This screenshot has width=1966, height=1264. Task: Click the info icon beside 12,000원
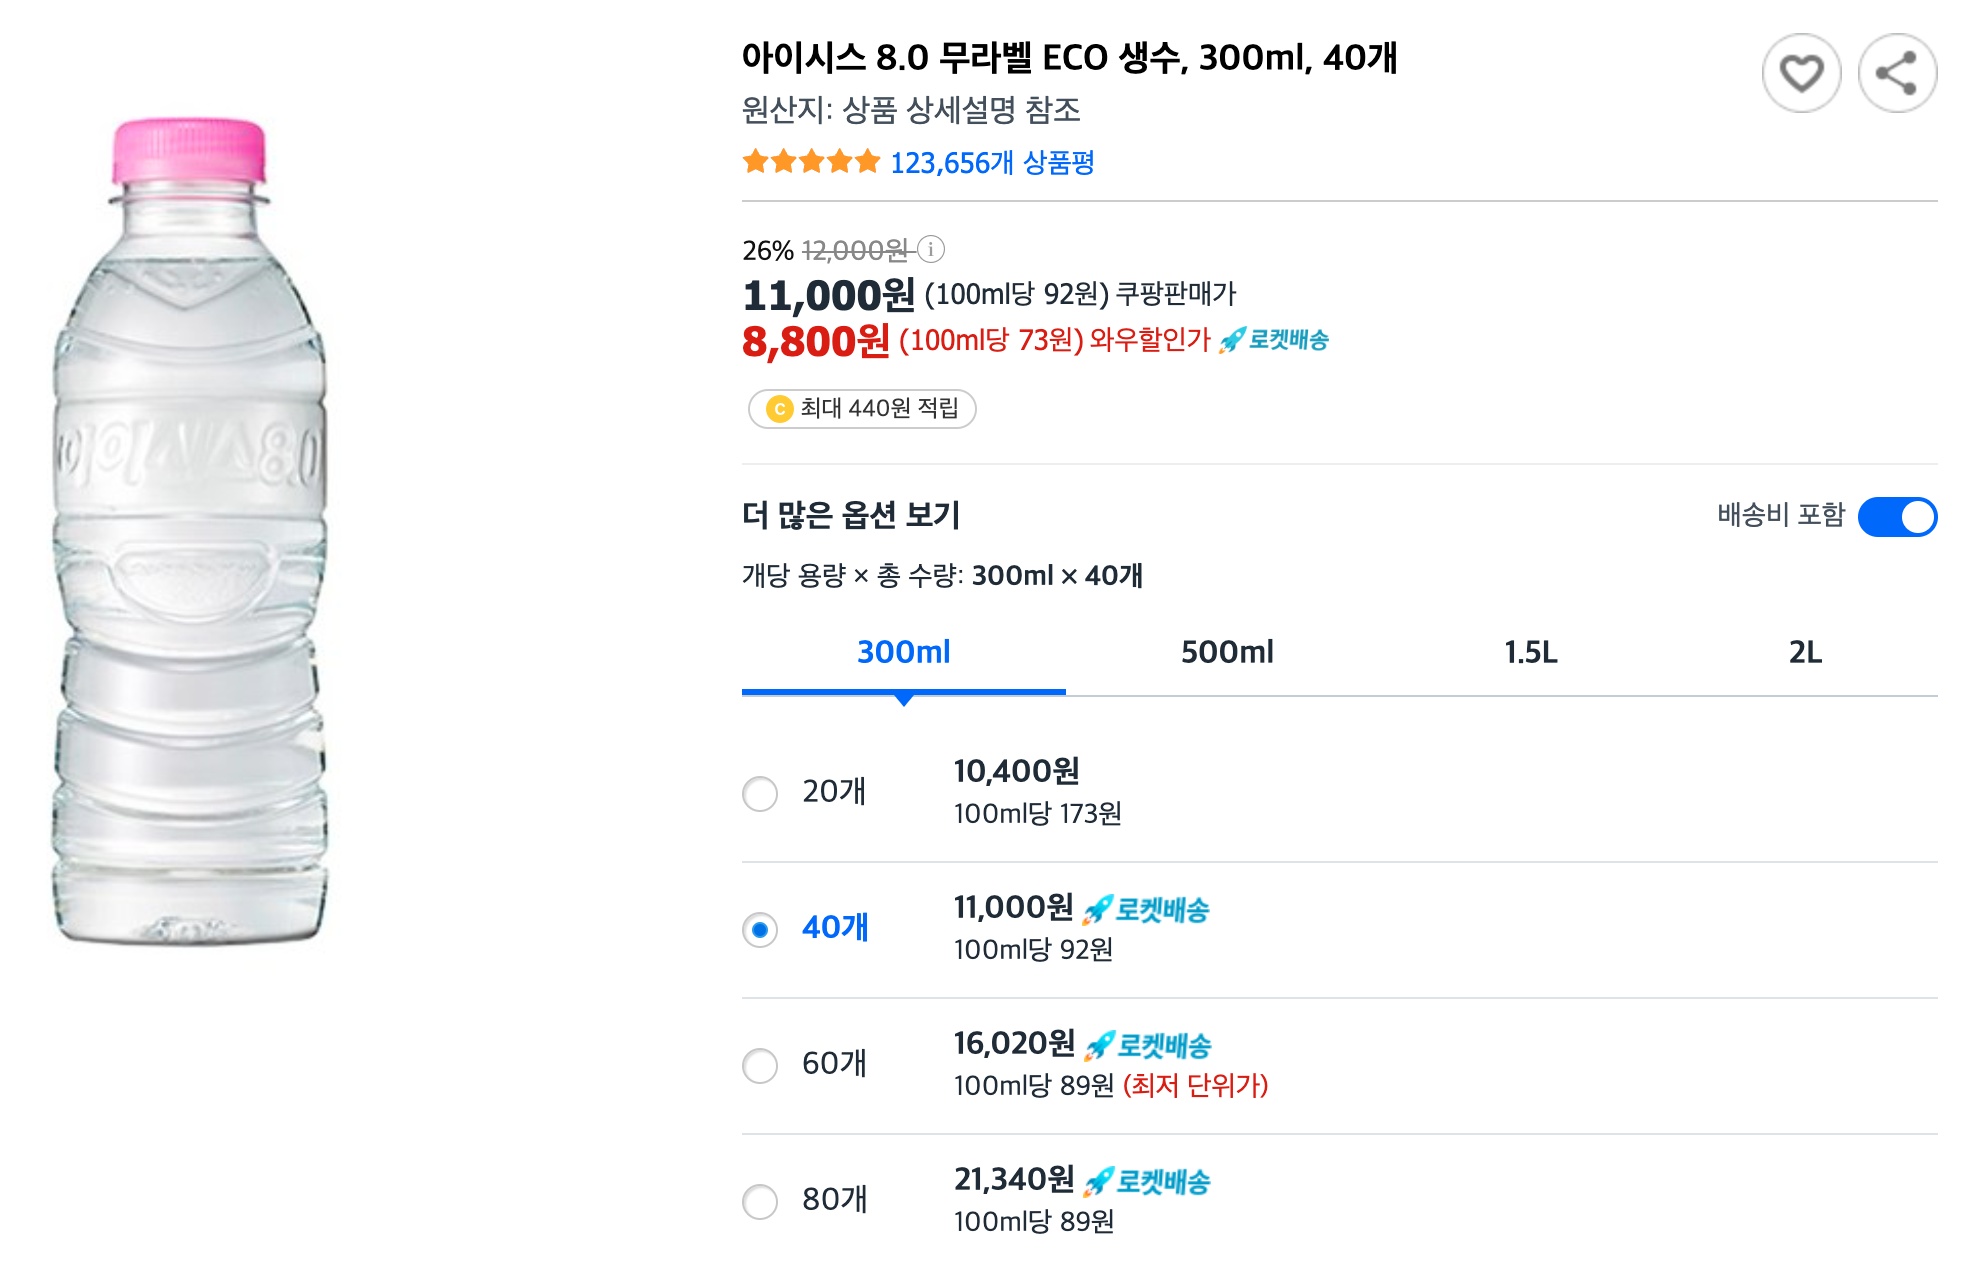(932, 251)
